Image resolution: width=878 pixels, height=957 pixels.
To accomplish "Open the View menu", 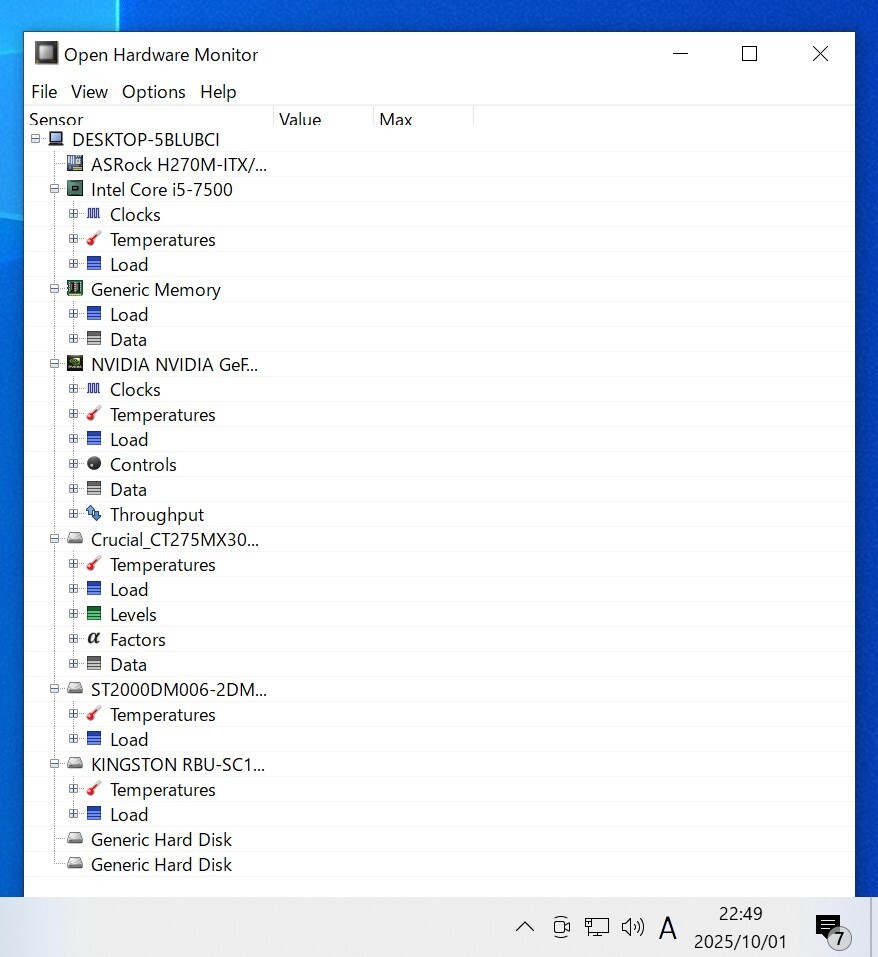I will (x=89, y=92).
